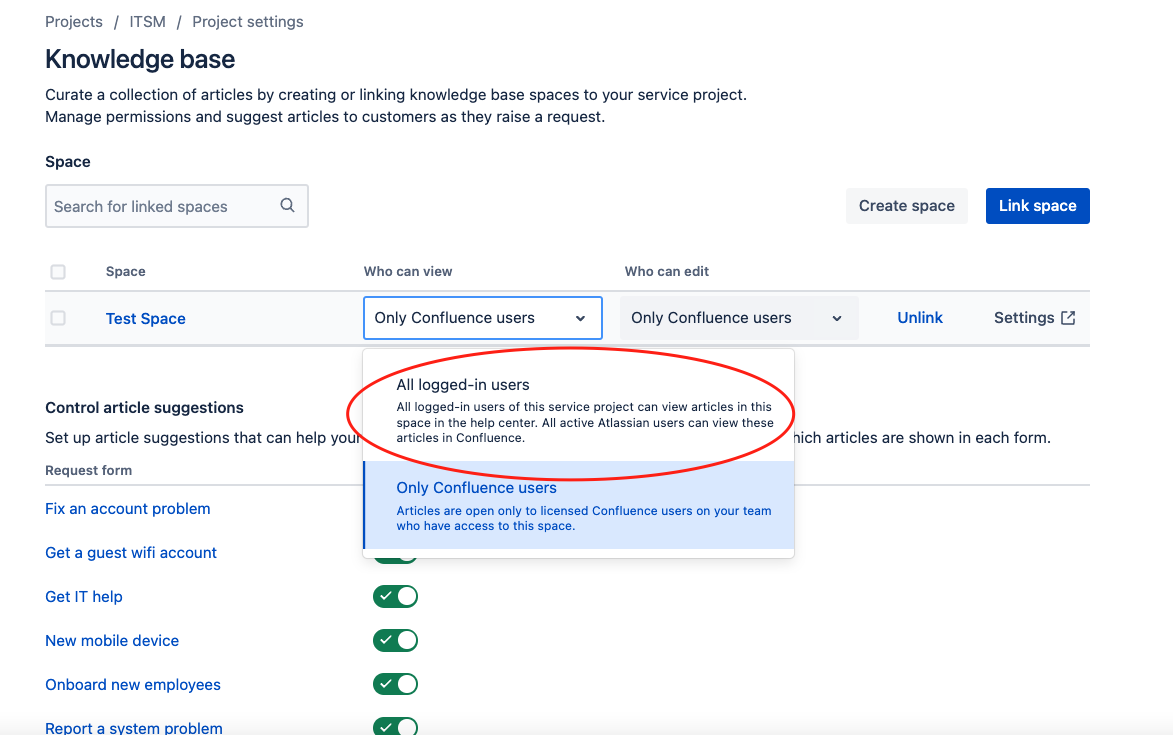Select all spaces header checkbox
The width and height of the screenshot is (1173, 735).
[x=58, y=271]
